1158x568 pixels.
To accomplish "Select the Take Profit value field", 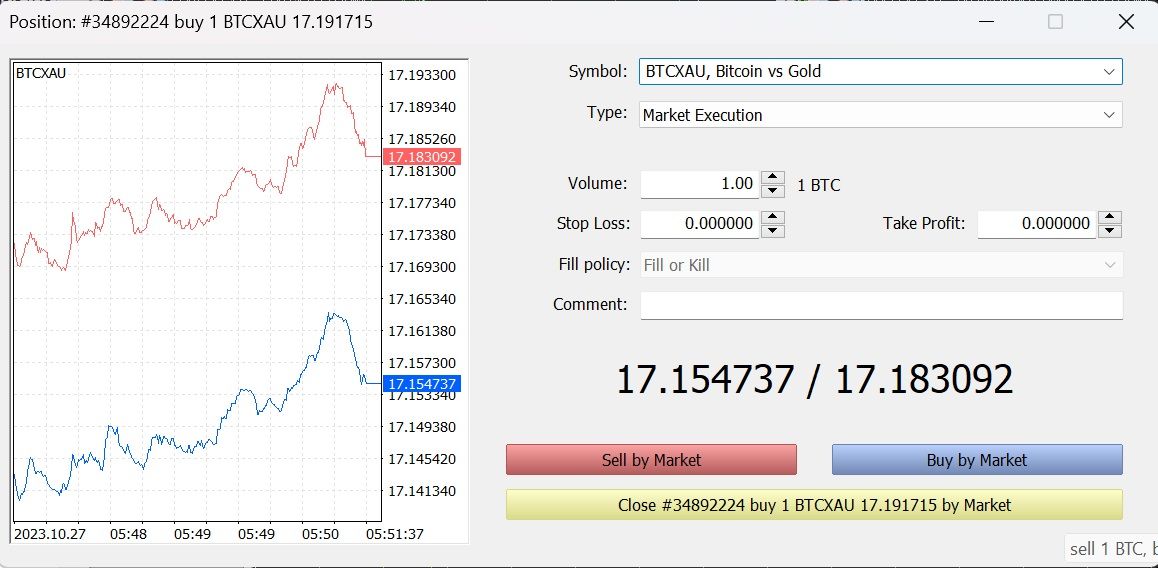I will pyautogui.click(x=1036, y=224).
